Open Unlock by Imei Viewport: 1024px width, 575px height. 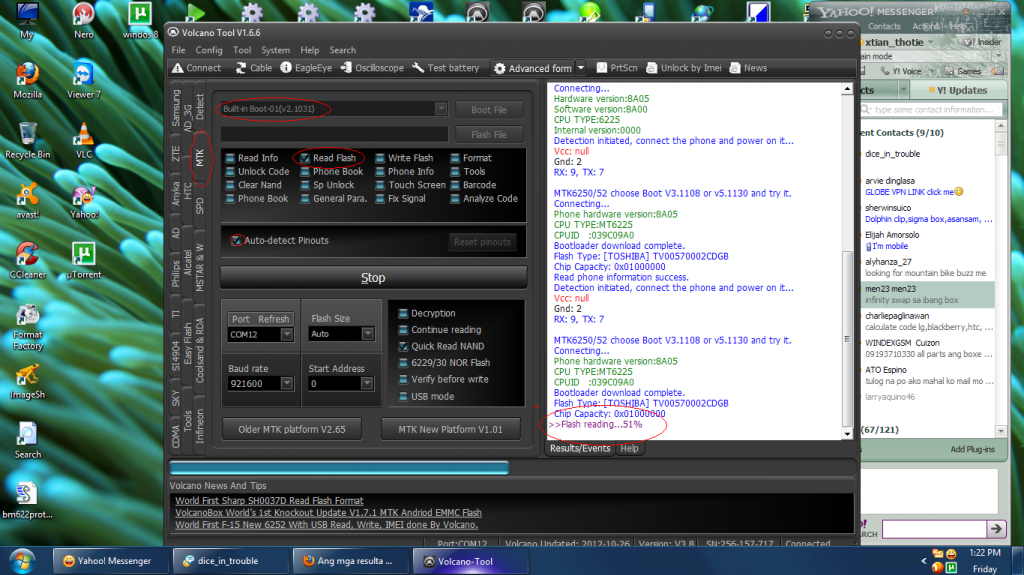[x=684, y=68]
